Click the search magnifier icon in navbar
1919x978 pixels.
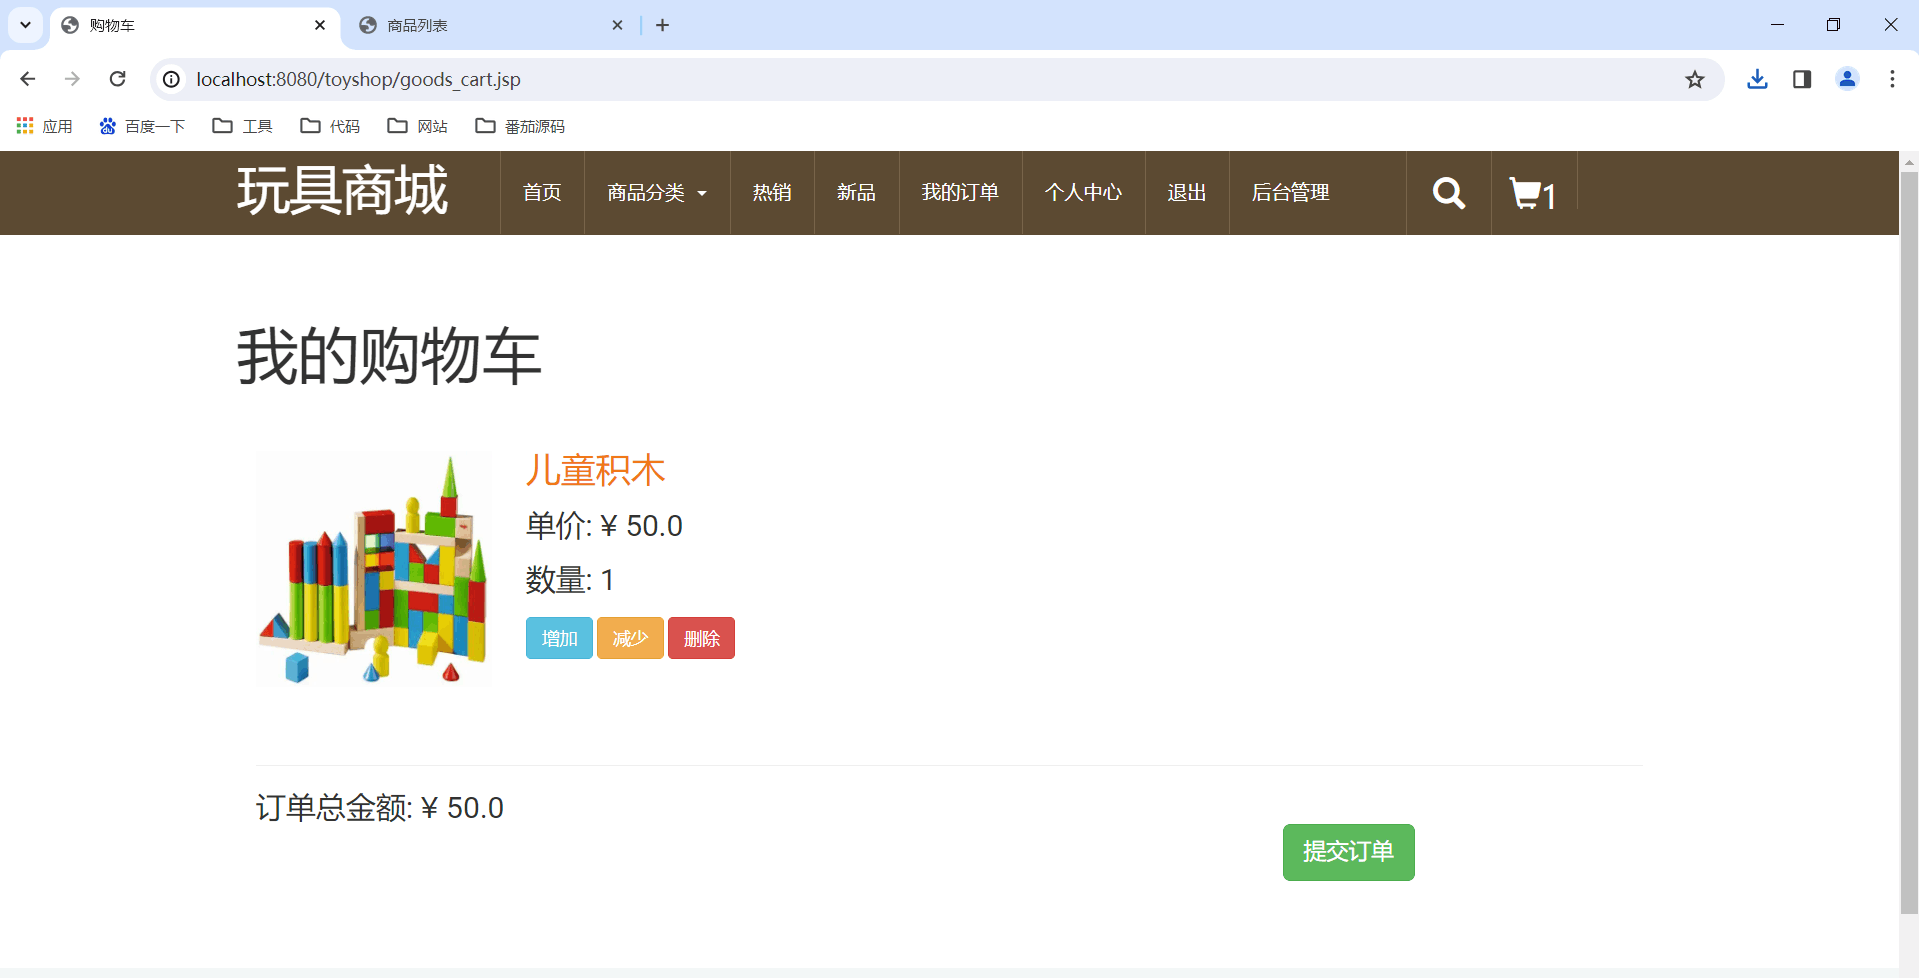coord(1448,193)
